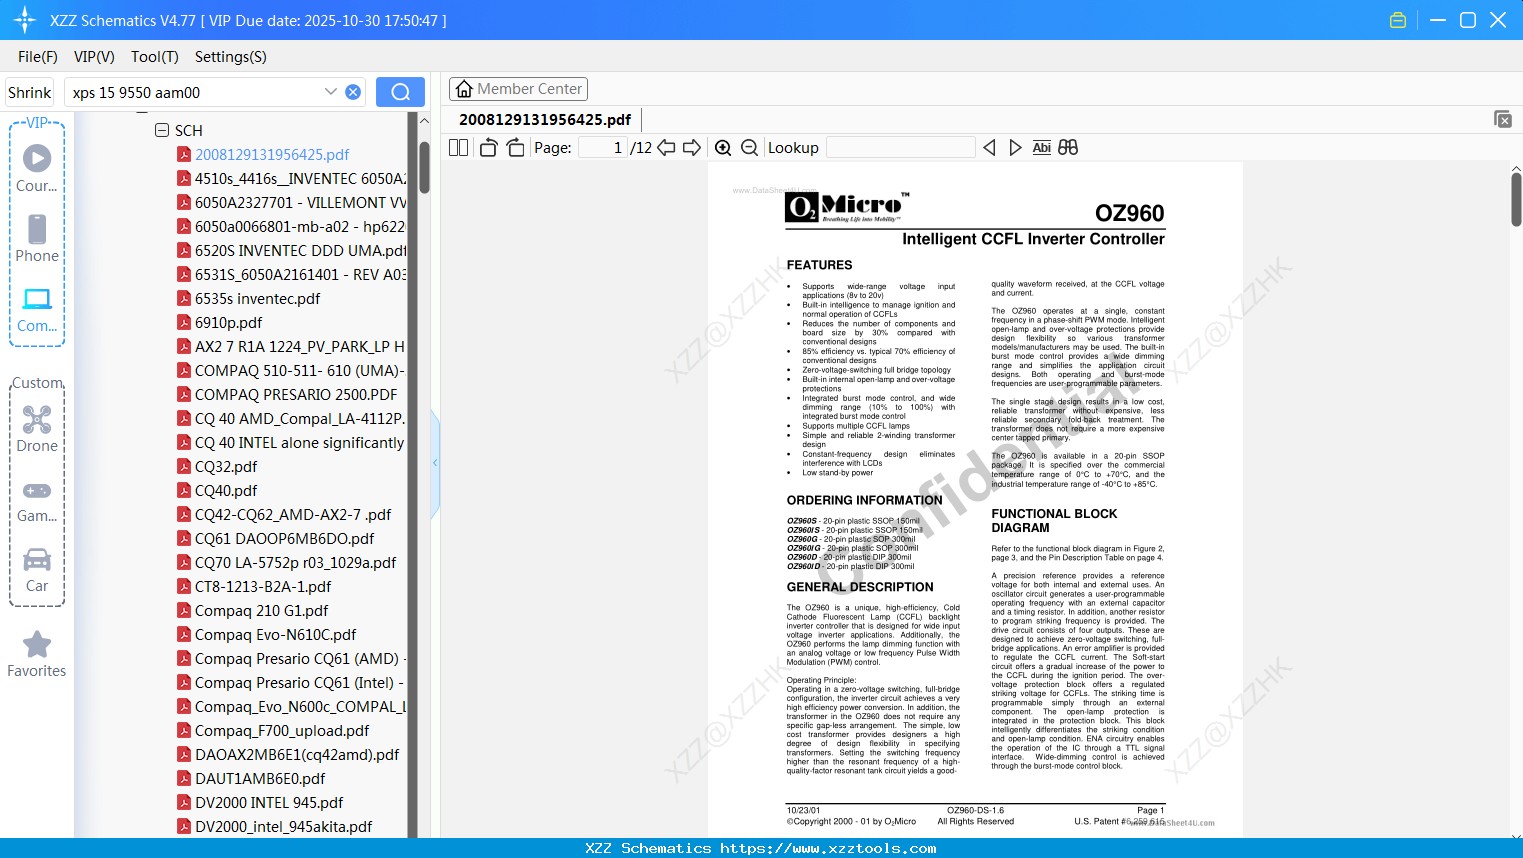Open CQ32.pdf
Screen dimensions: 1523x858
[226, 466]
